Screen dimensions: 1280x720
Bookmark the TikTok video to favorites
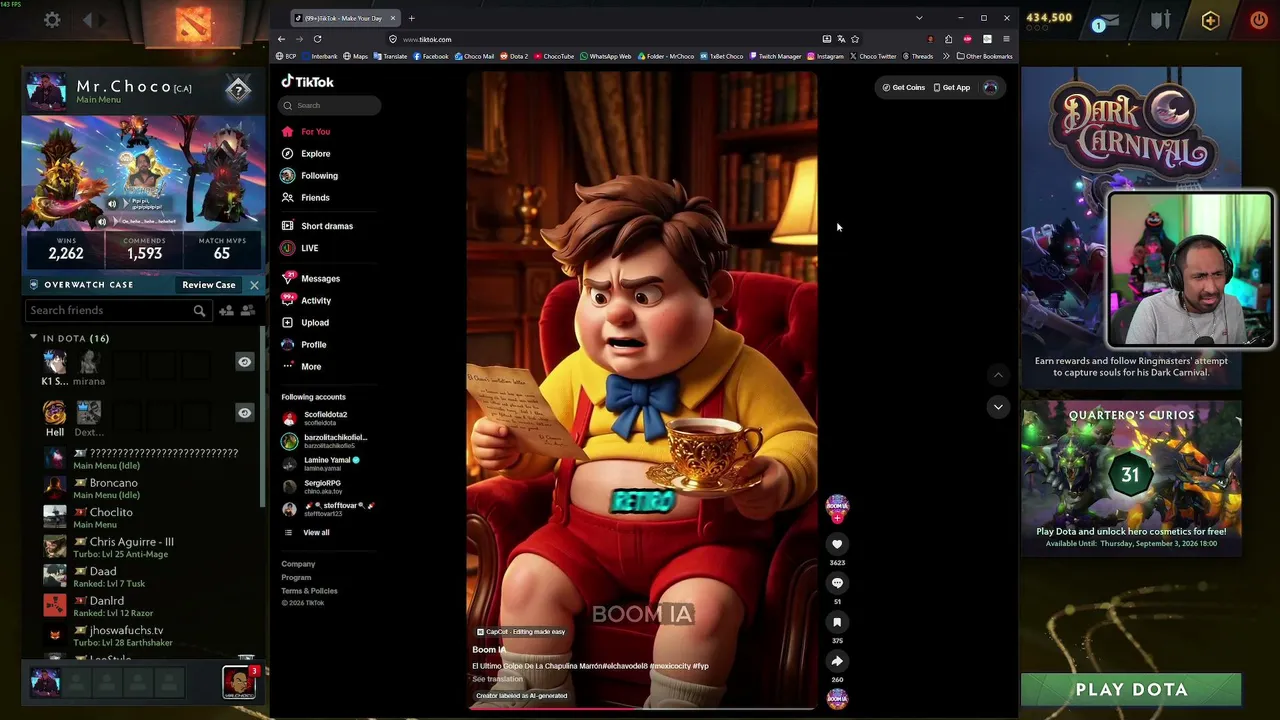tap(837, 622)
